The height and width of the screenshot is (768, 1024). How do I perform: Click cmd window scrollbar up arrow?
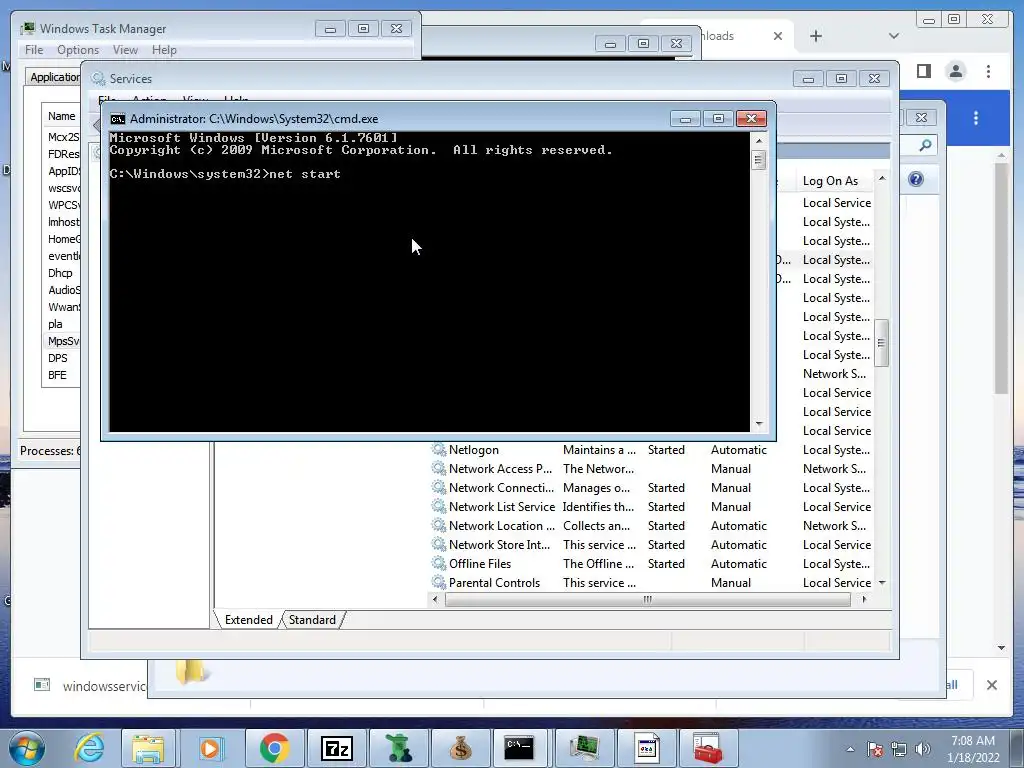(x=758, y=140)
